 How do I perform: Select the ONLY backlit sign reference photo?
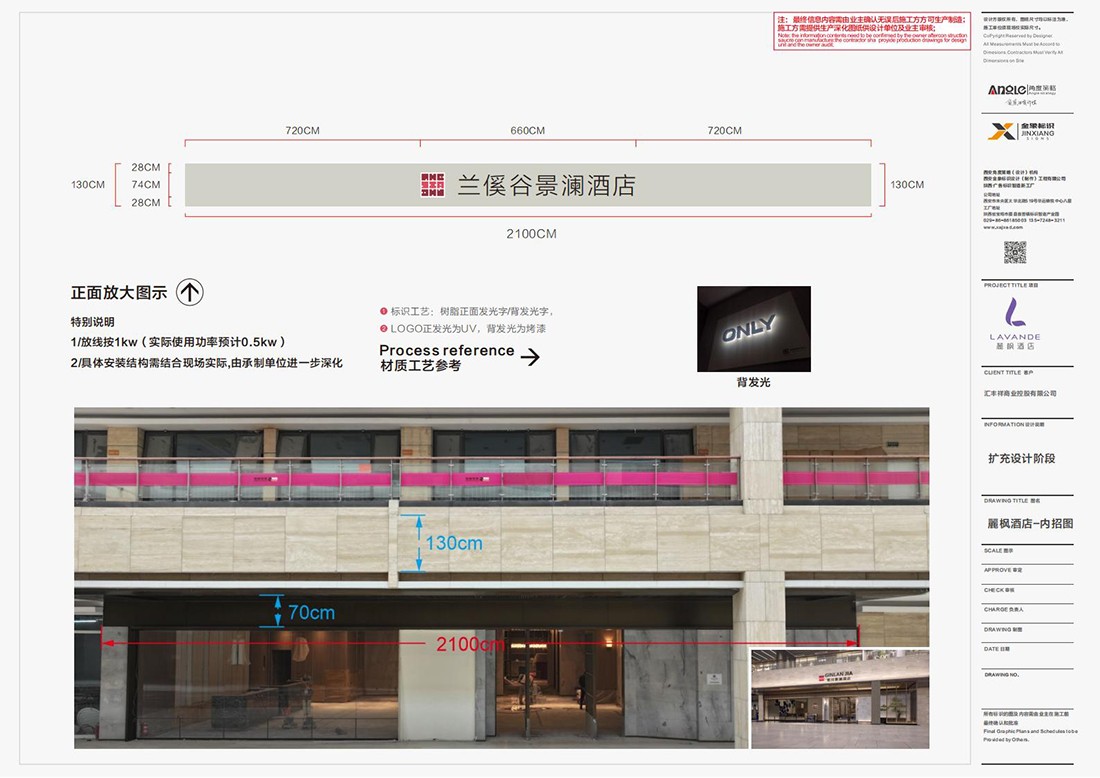[x=753, y=329]
